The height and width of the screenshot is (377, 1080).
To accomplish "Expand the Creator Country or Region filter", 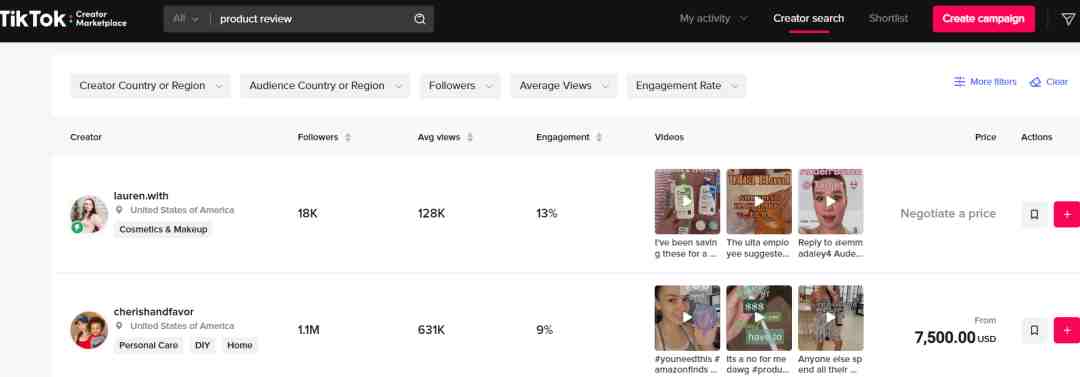I will tap(150, 86).
